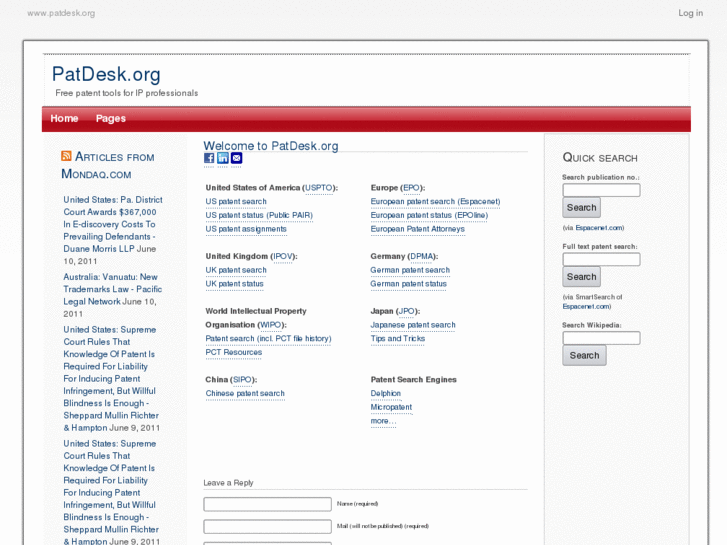This screenshot has width=727, height=545.
Task: Open the EPO link
Action: pos(411,188)
